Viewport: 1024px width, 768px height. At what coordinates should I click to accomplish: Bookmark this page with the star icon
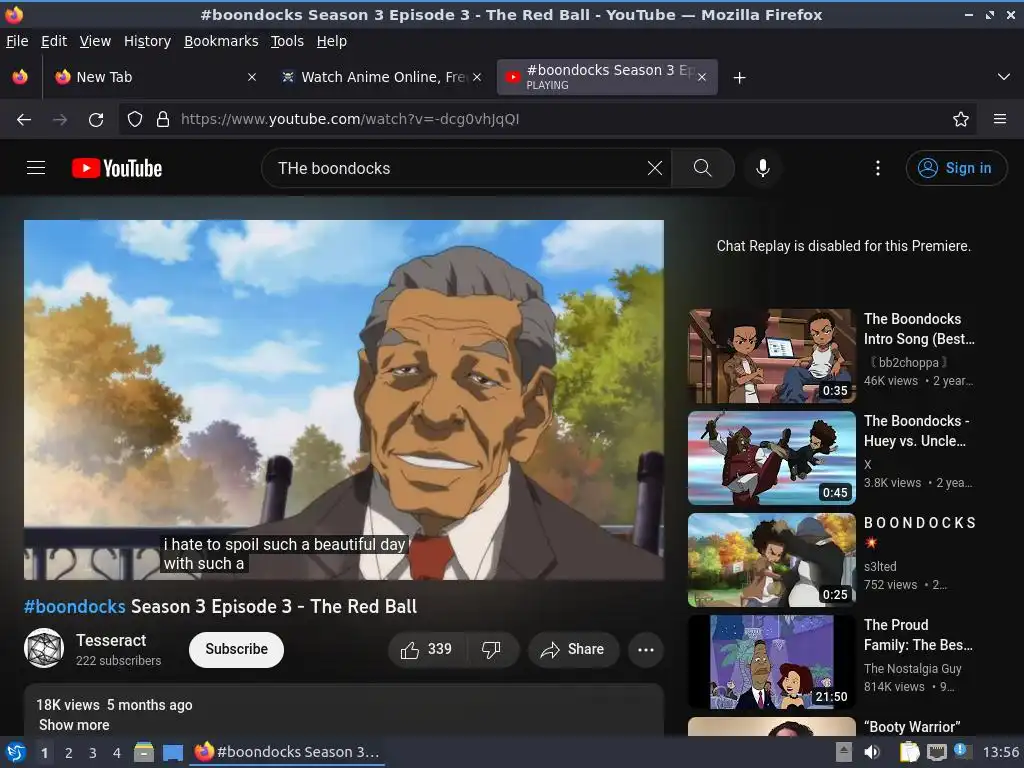(x=961, y=120)
